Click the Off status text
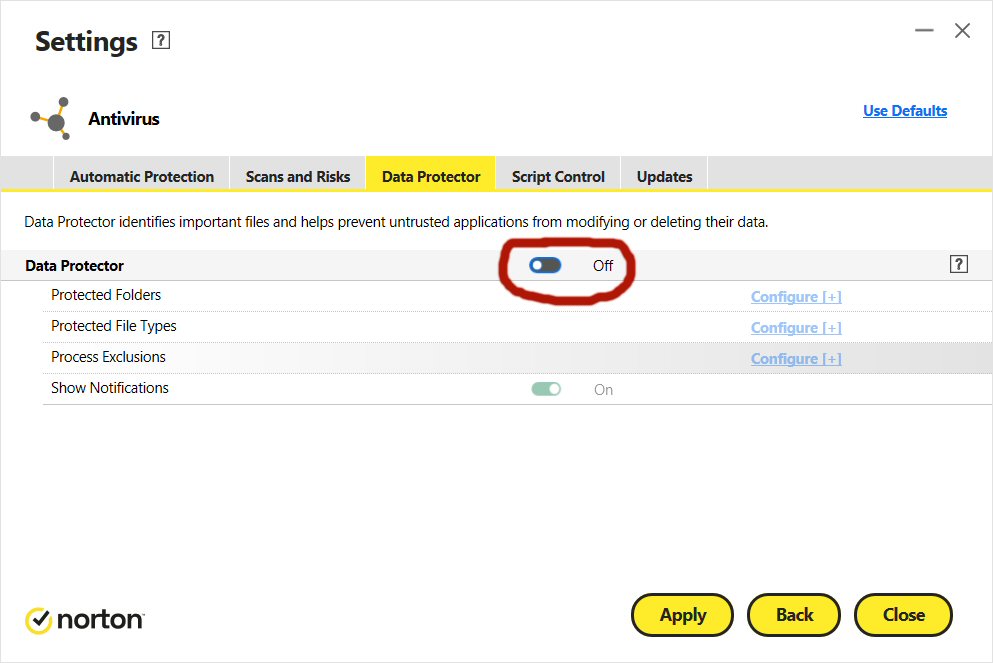Screen dimensions: 993x663 click(603, 265)
